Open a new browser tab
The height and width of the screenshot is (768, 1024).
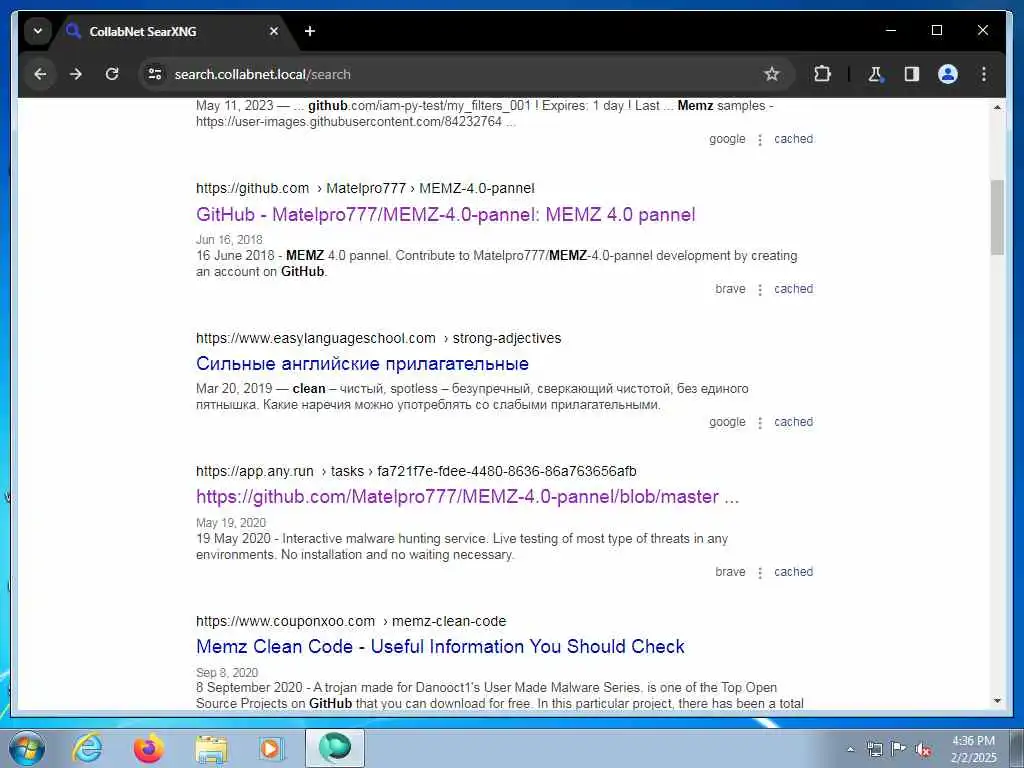pos(310,31)
